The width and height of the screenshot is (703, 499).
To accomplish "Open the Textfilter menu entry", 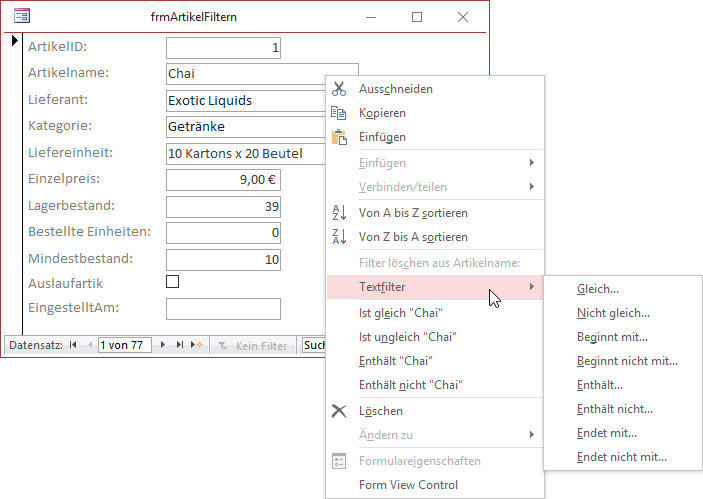I will coord(435,287).
